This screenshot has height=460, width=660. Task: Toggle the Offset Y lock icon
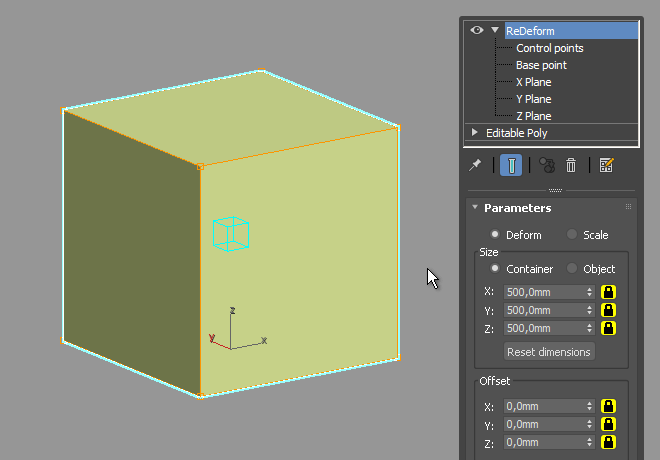(x=608, y=424)
